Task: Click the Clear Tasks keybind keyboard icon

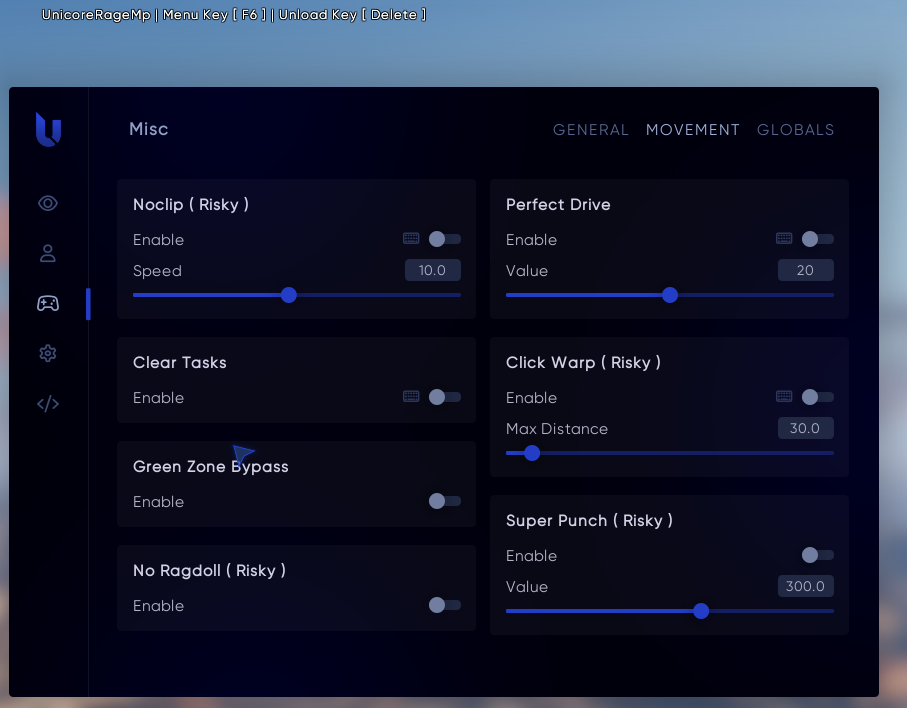Action: (x=411, y=396)
